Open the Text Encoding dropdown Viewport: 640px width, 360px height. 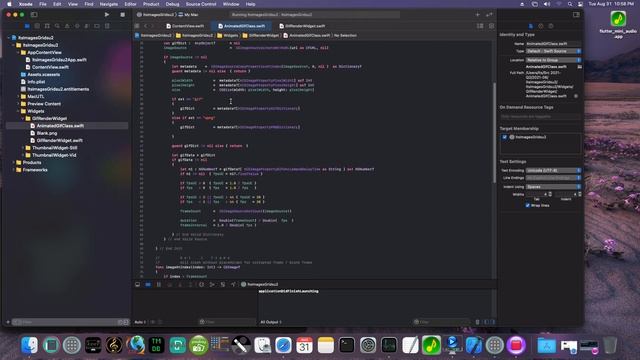pos(553,170)
